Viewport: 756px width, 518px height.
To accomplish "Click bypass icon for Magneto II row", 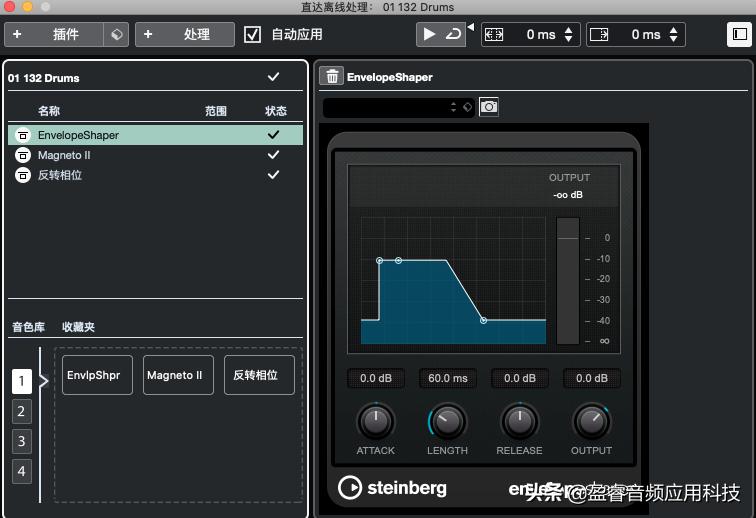I will pos(23,155).
